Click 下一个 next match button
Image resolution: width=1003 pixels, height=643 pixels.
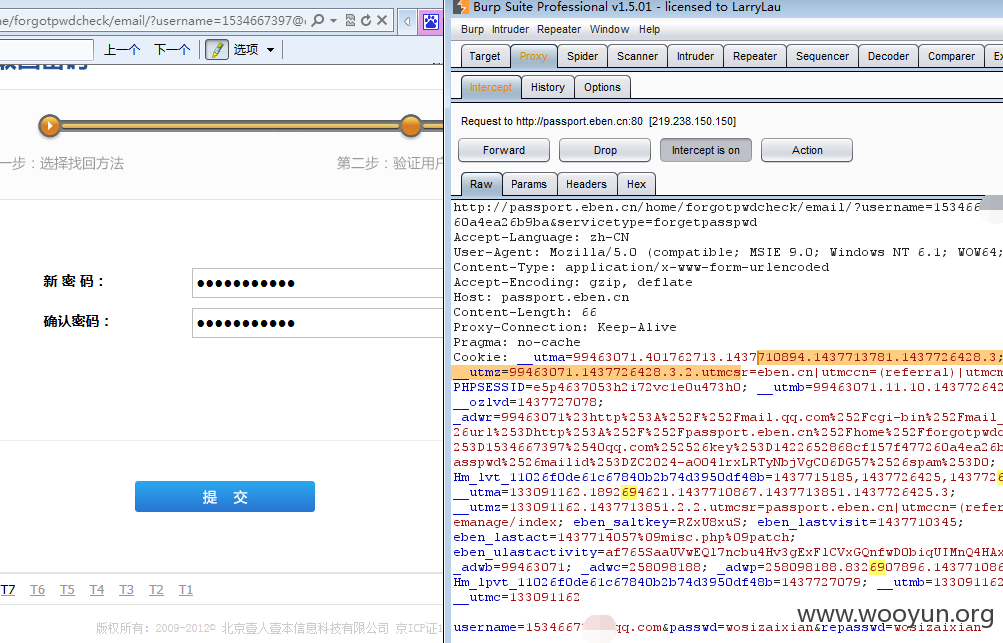coord(172,49)
